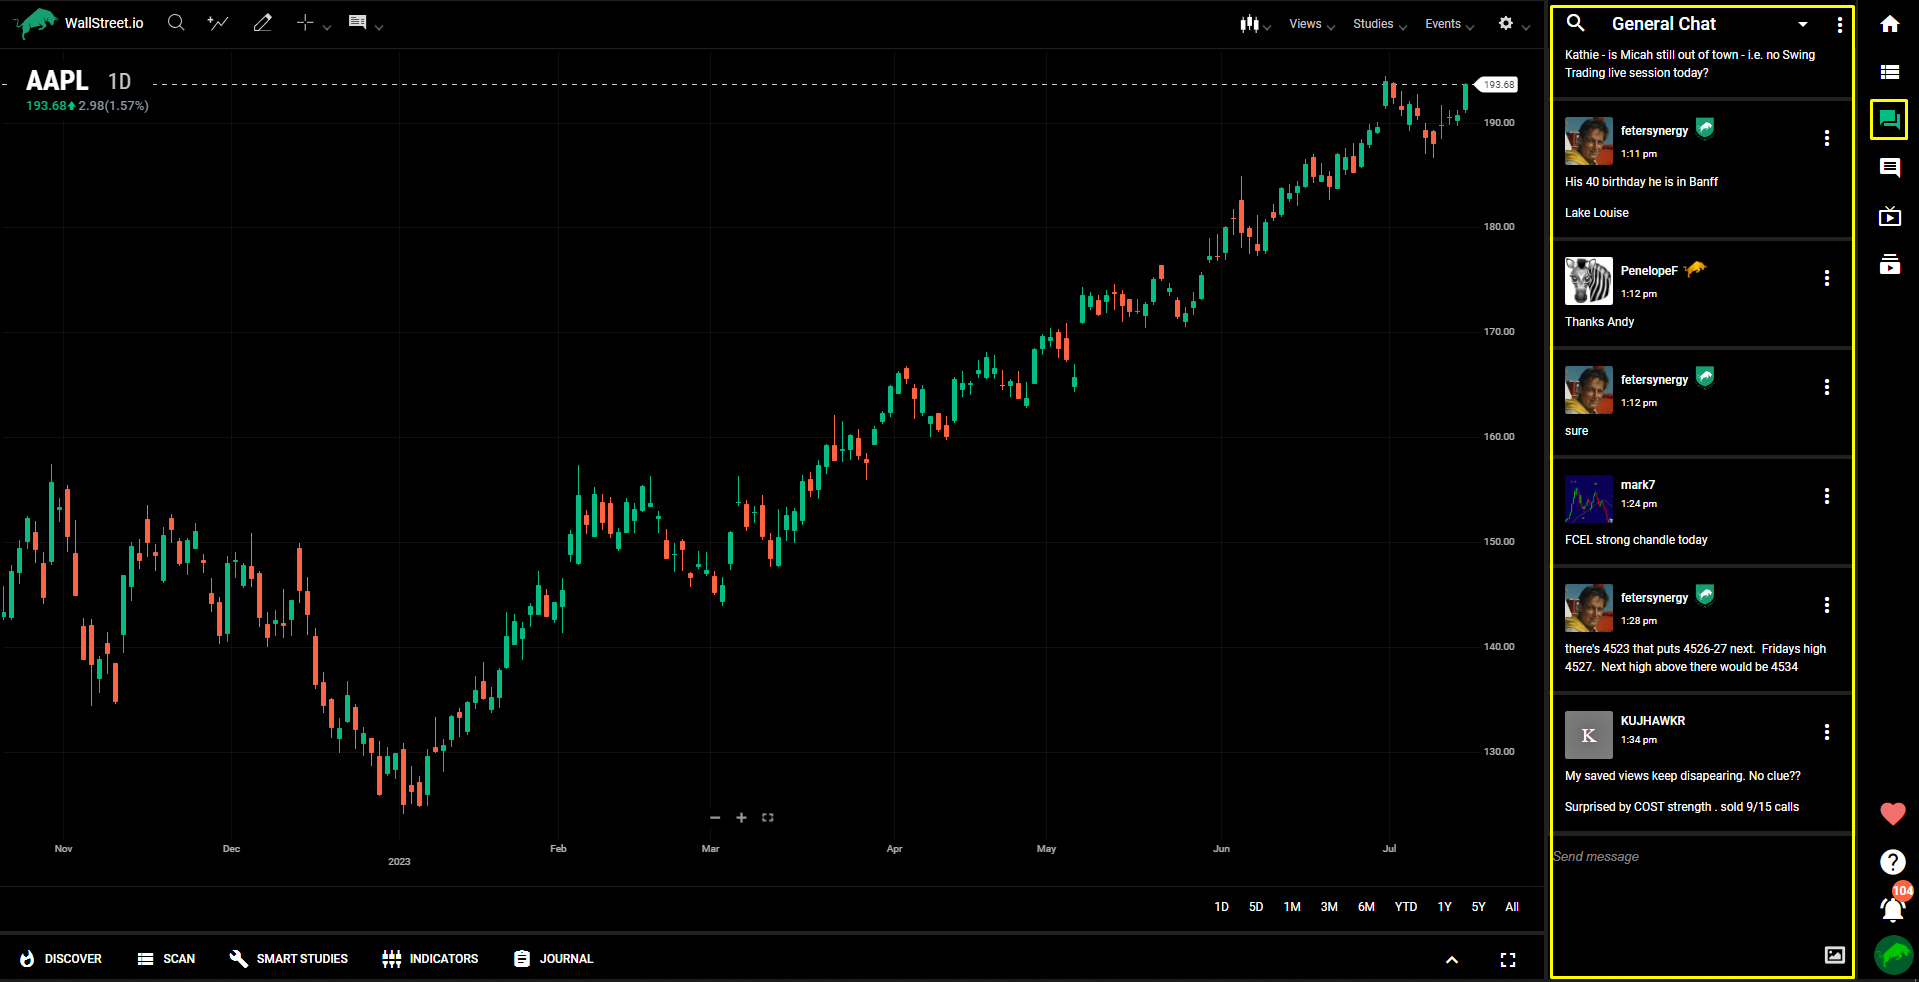Open the compare/add indicator line icon
The height and width of the screenshot is (982, 1919).
[x=218, y=22]
